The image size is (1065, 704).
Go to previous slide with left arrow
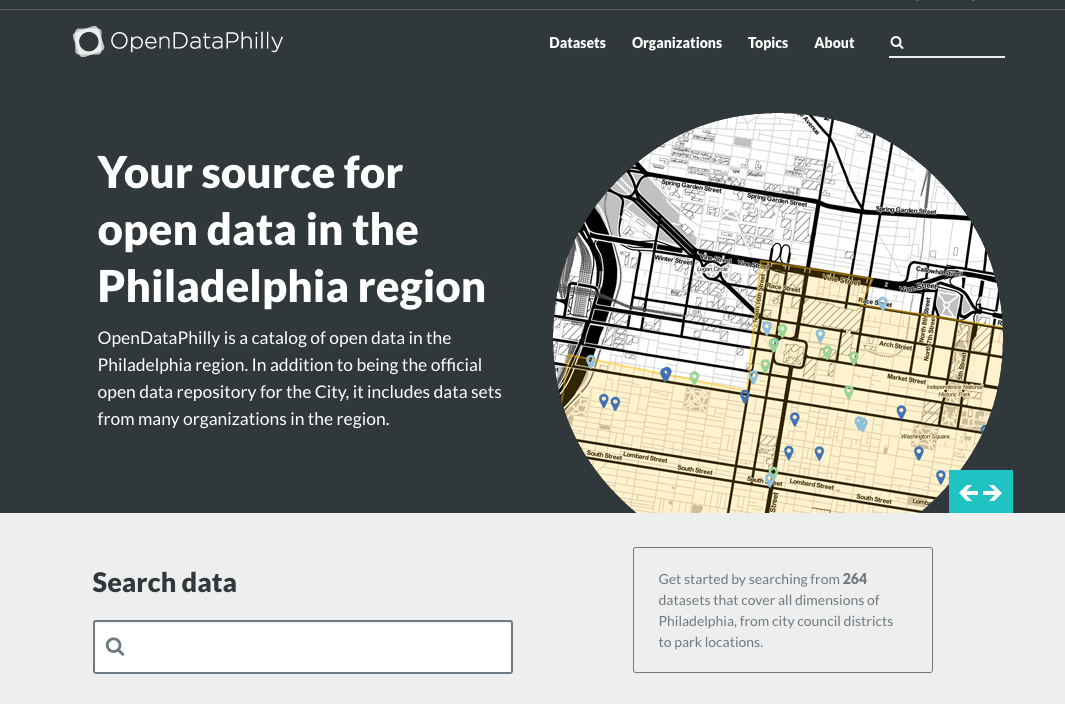pyautogui.click(x=967, y=493)
